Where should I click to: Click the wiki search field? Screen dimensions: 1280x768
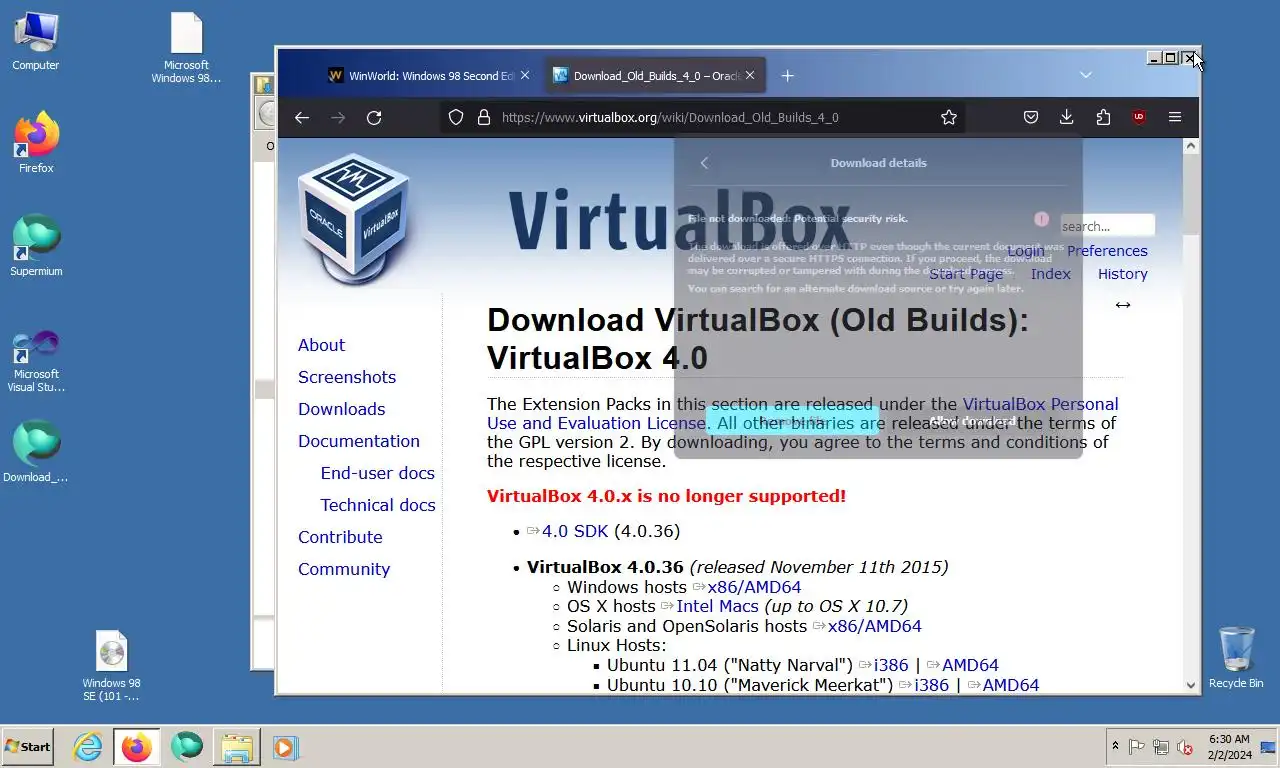(x=1108, y=226)
